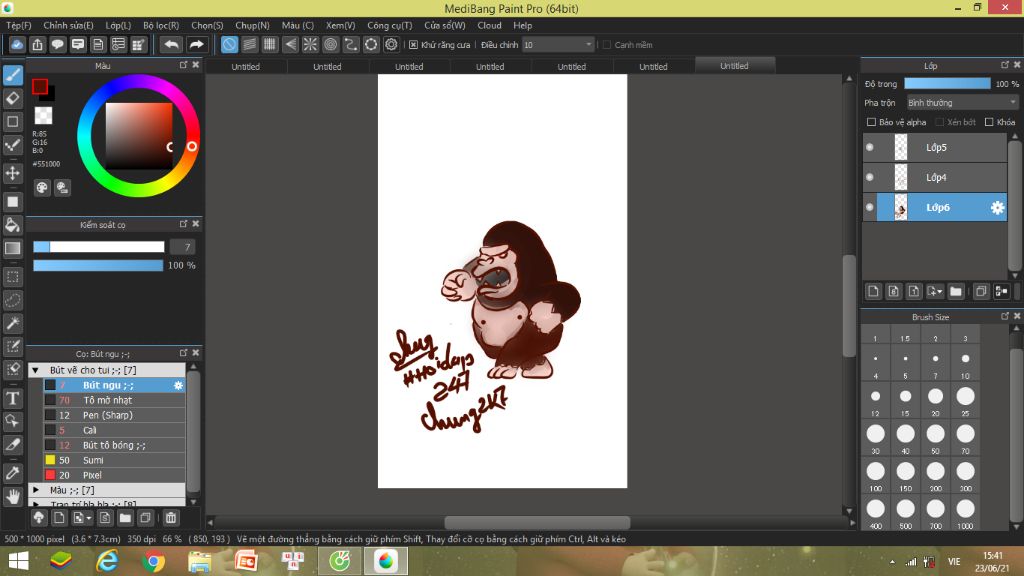Select the Fill rectangle tool
Image resolution: width=1024 pixels, height=576 pixels.
12,202
